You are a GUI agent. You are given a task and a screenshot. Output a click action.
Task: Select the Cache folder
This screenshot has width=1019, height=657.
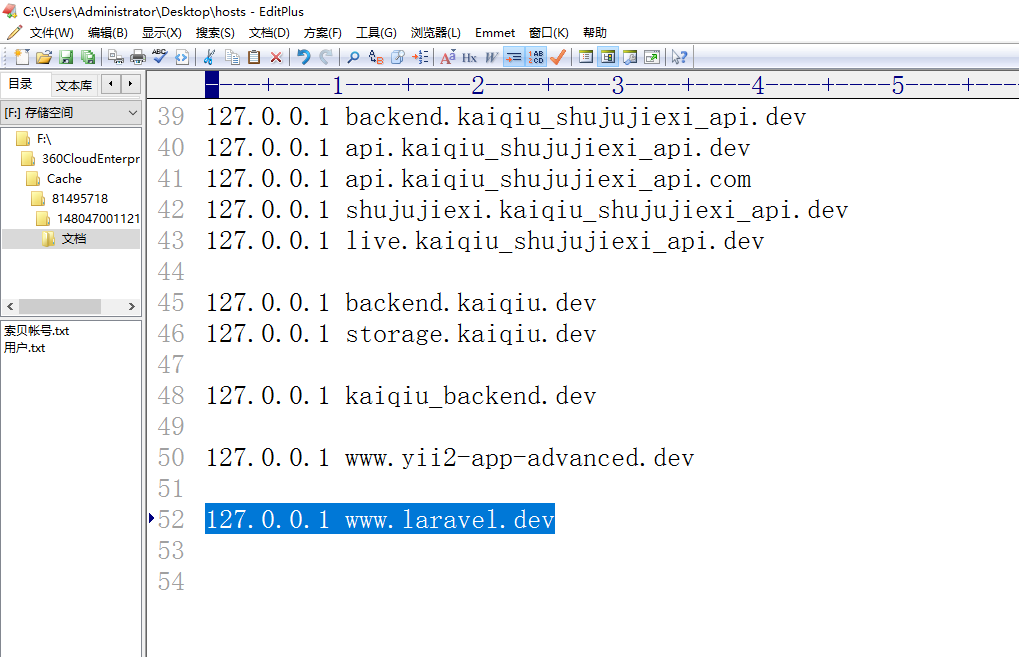[x=64, y=179]
